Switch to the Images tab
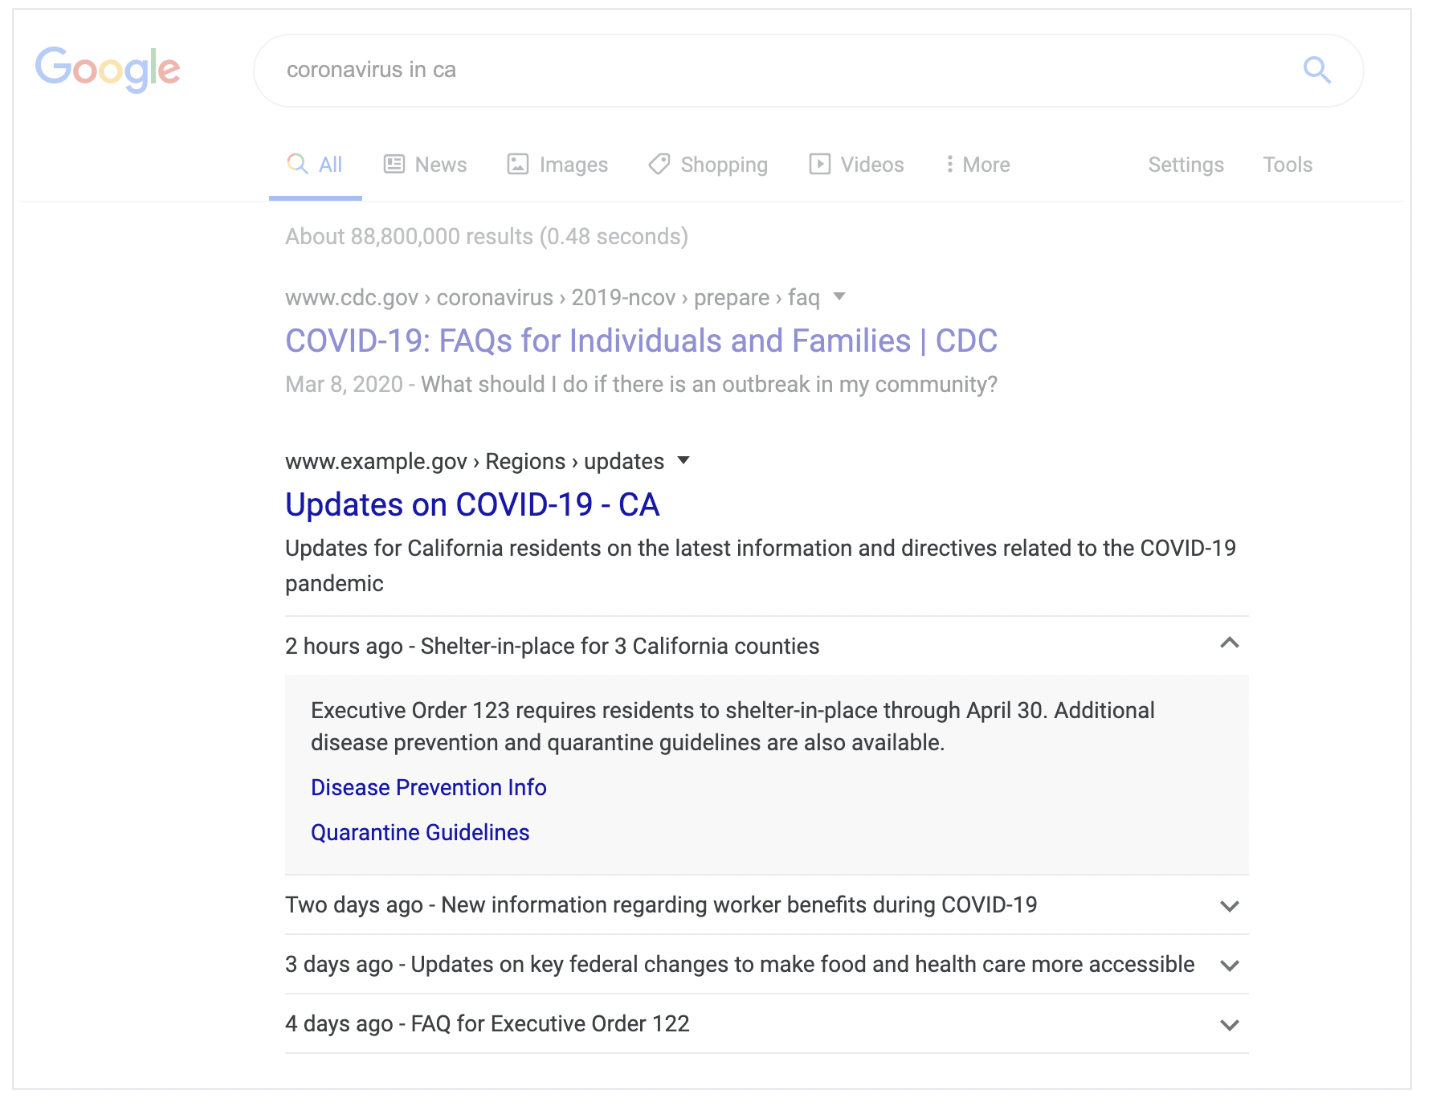1456x1106 pixels. [x=558, y=165]
